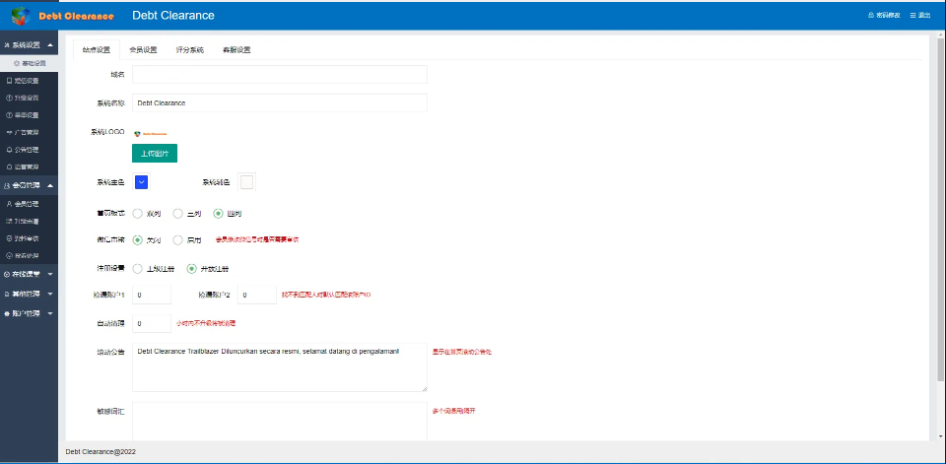The height and width of the screenshot is (464, 946).
Task: Focus the empty 域名 input field
Action: (279, 74)
